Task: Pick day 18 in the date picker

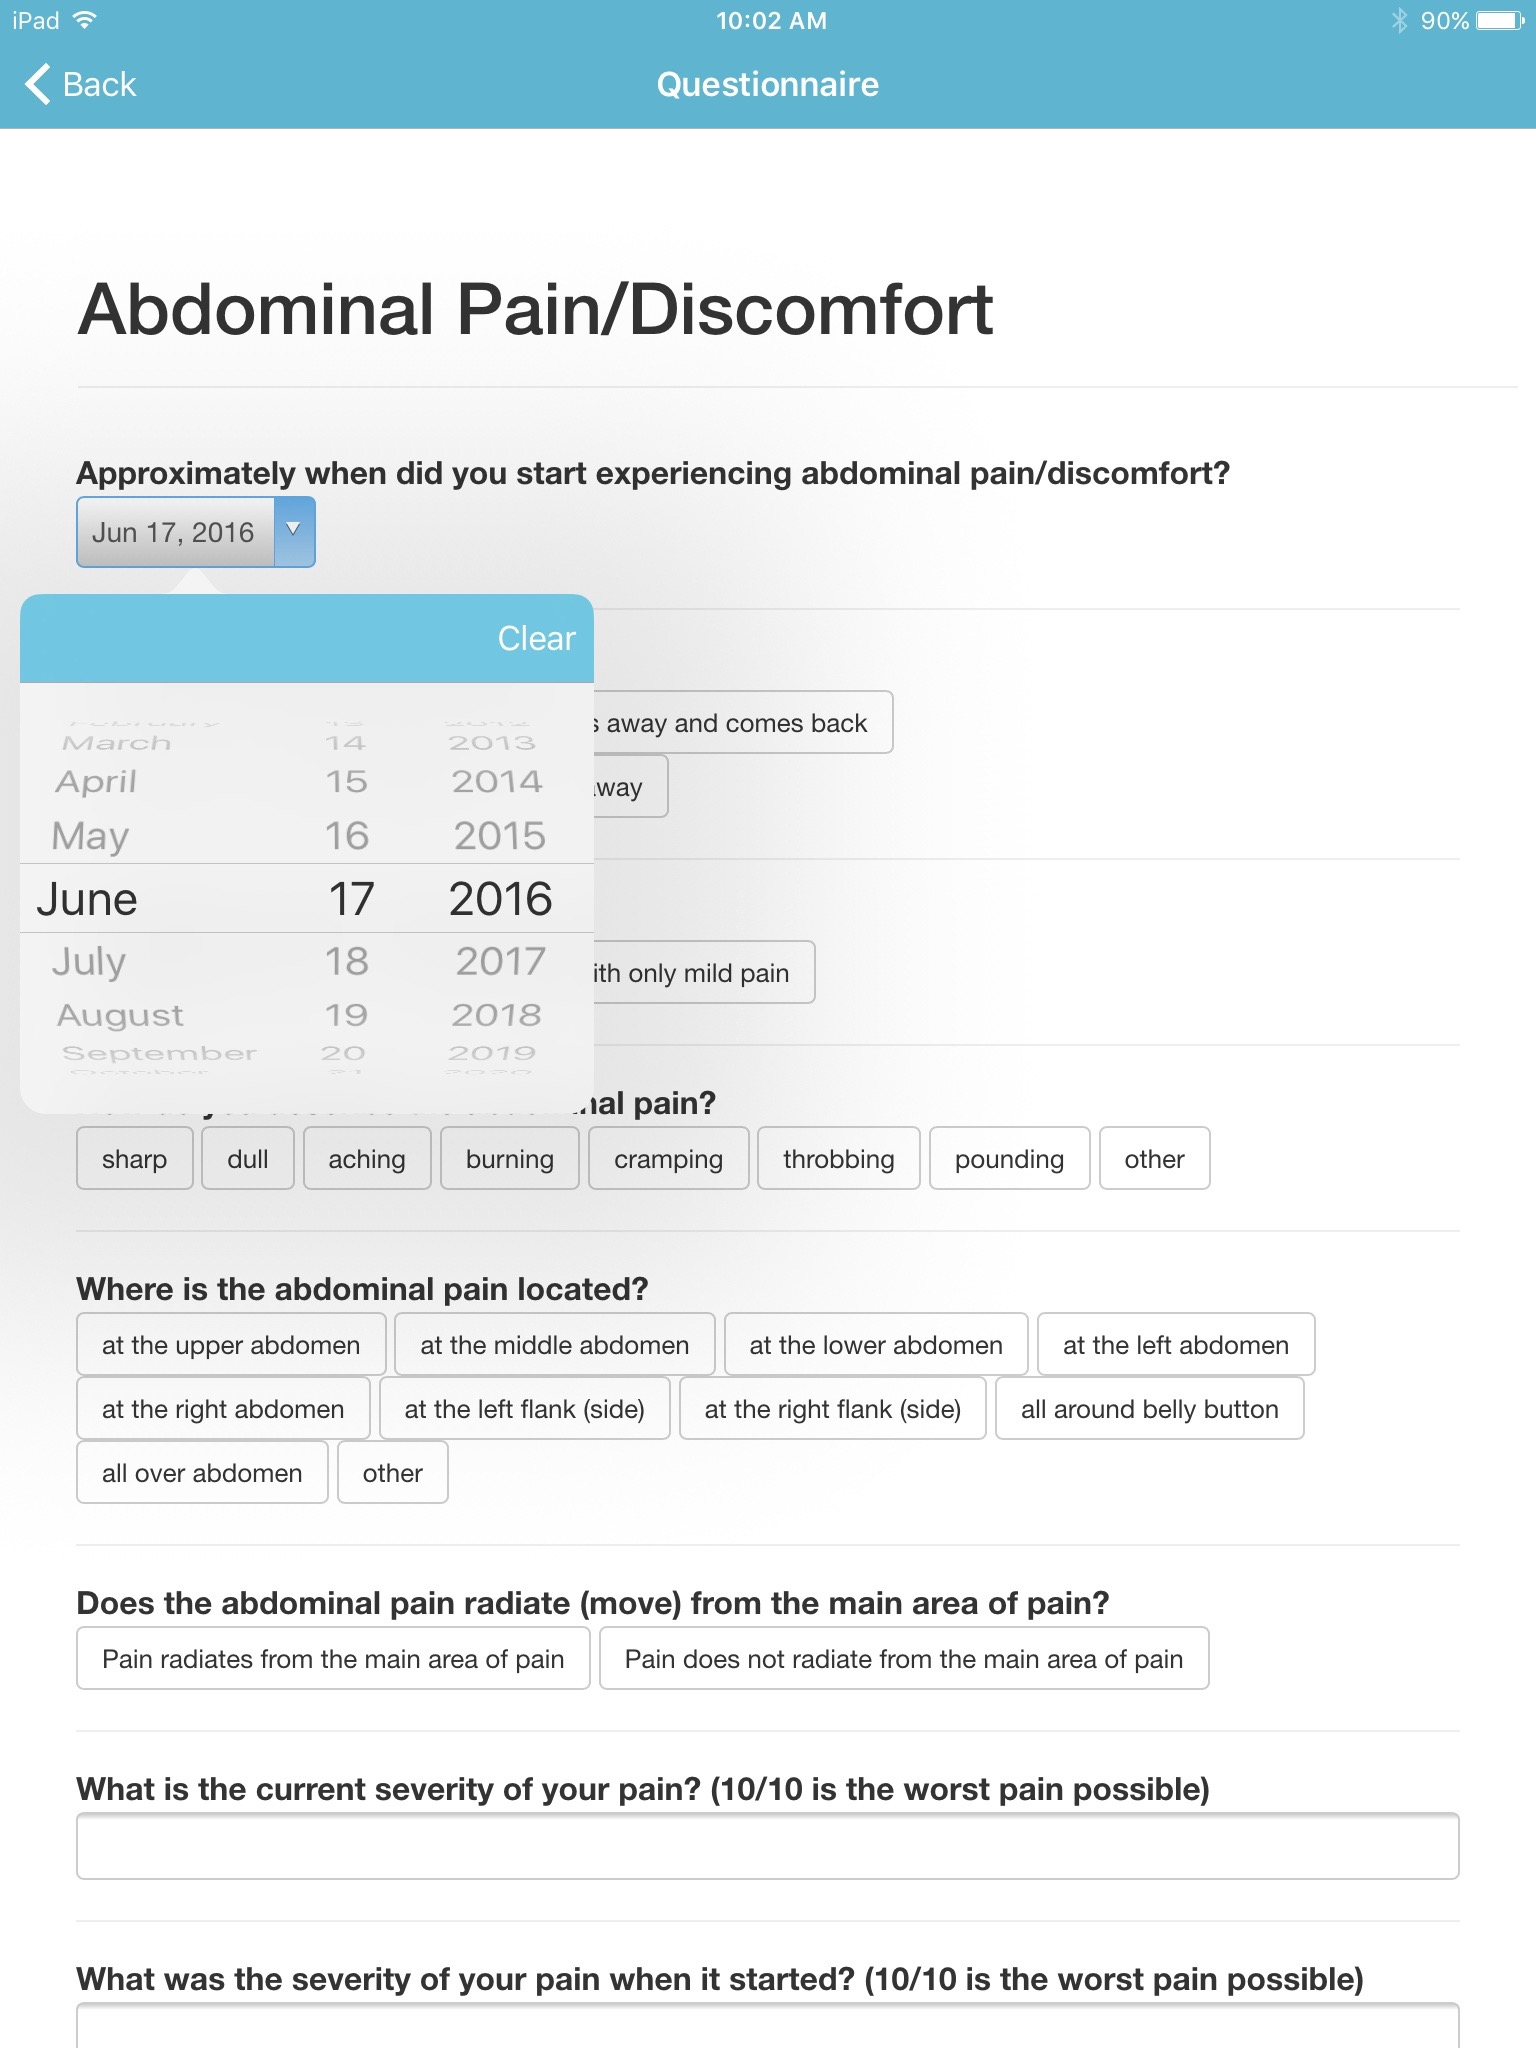Action: (347, 961)
